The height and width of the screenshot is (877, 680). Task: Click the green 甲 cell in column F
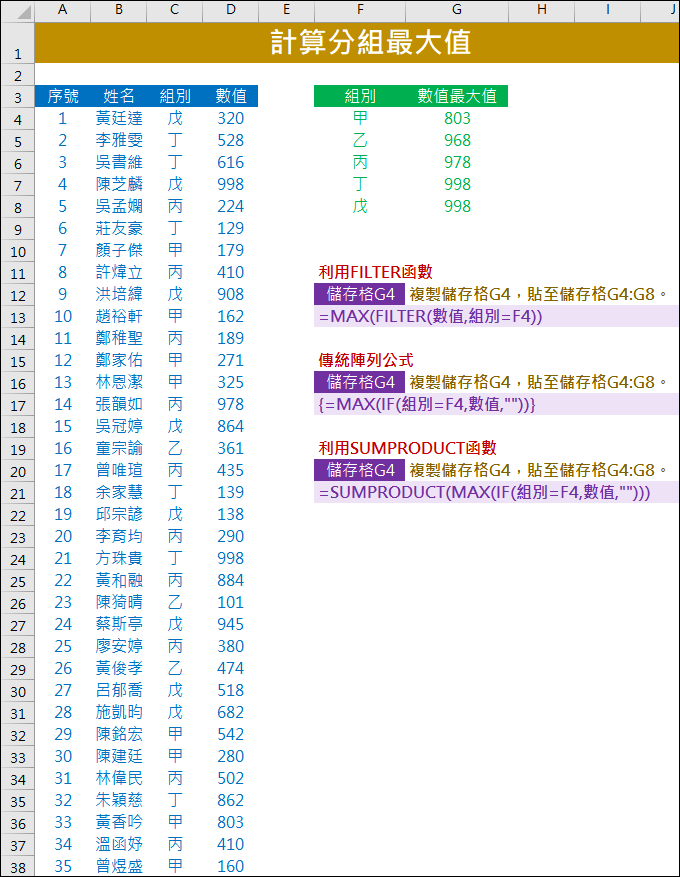point(360,118)
